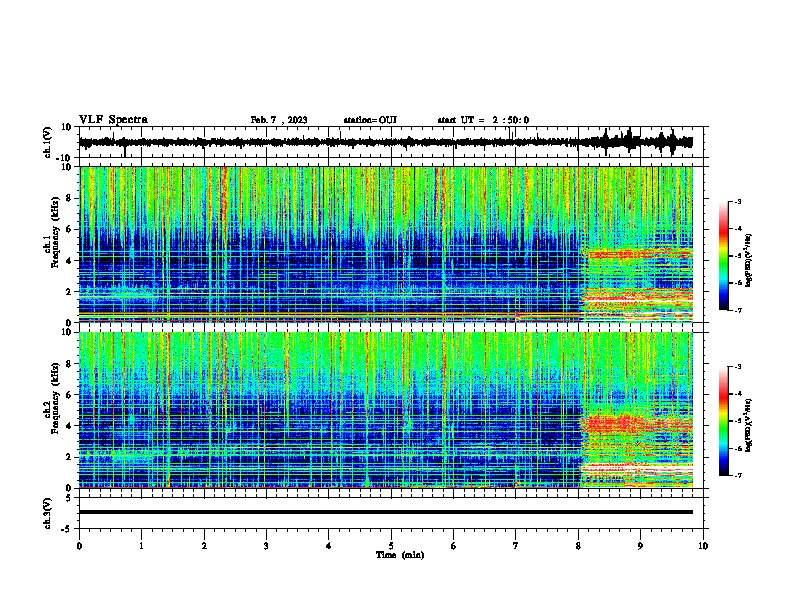Click the ch.2 spectrogram color scale bar
This screenshot has height=612, width=792.
click(x=723, y=421)
